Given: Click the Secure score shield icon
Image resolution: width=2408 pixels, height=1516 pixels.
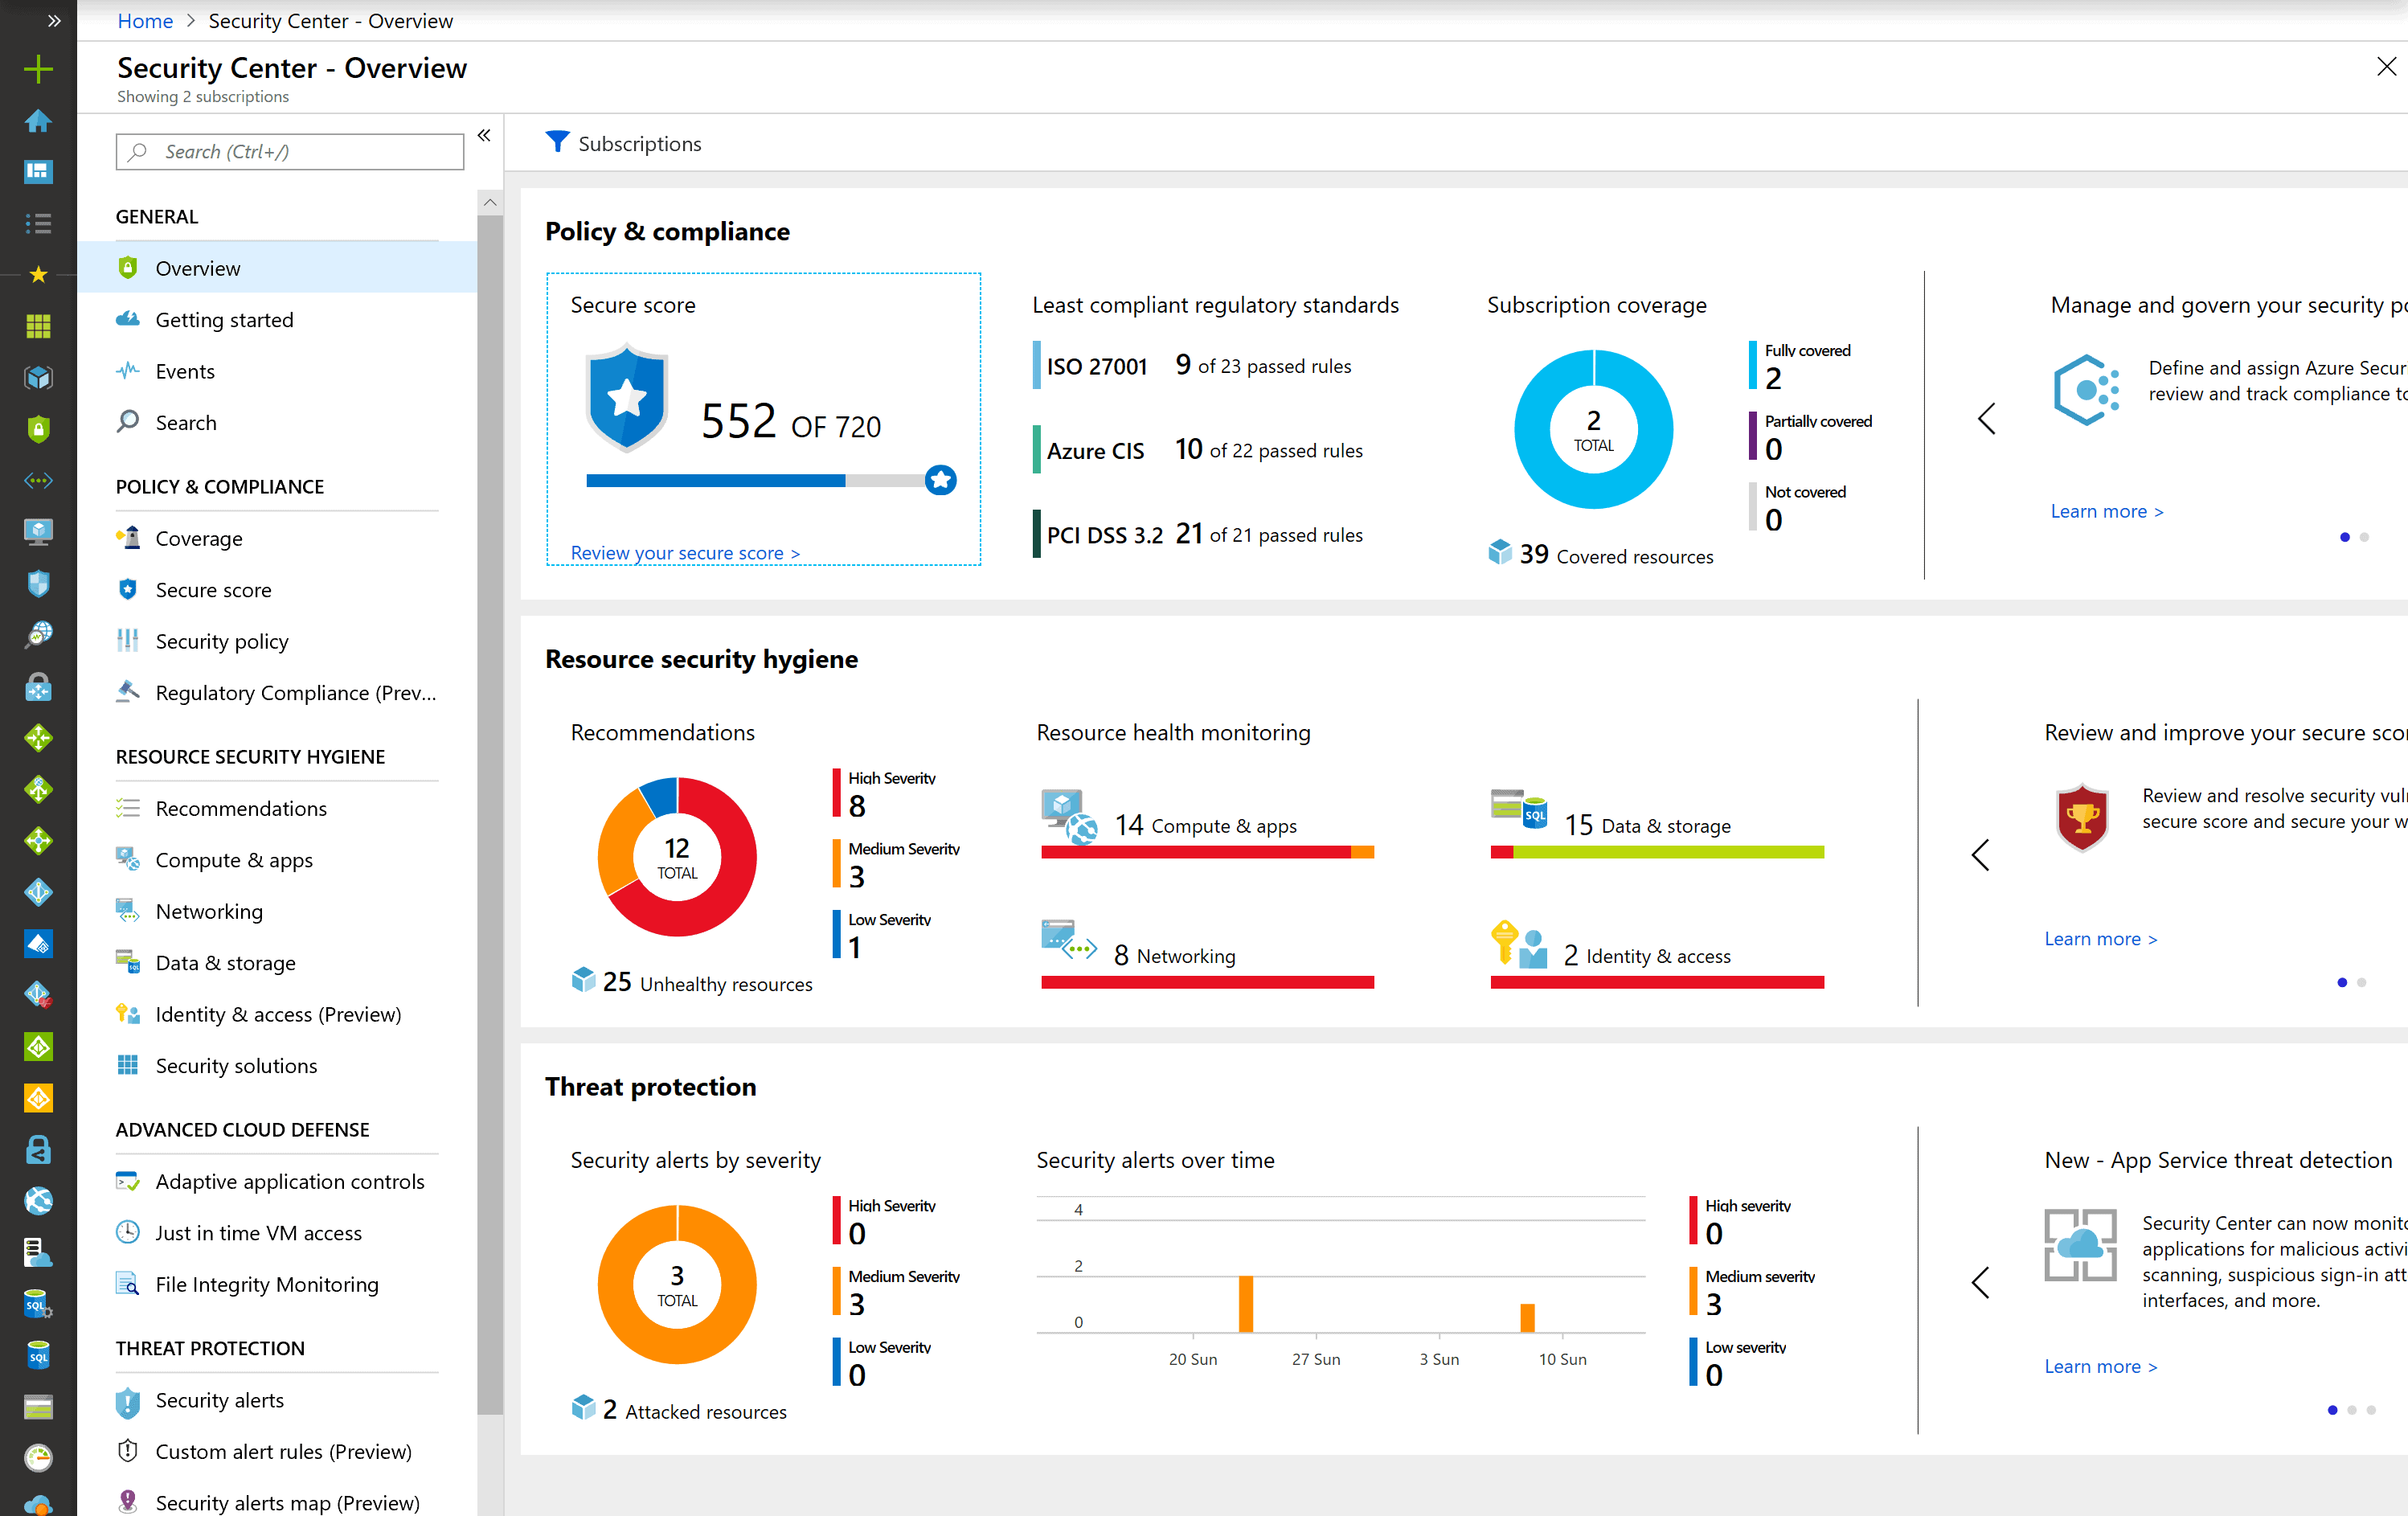Looking at the screenshot, I should click(627, 398).
